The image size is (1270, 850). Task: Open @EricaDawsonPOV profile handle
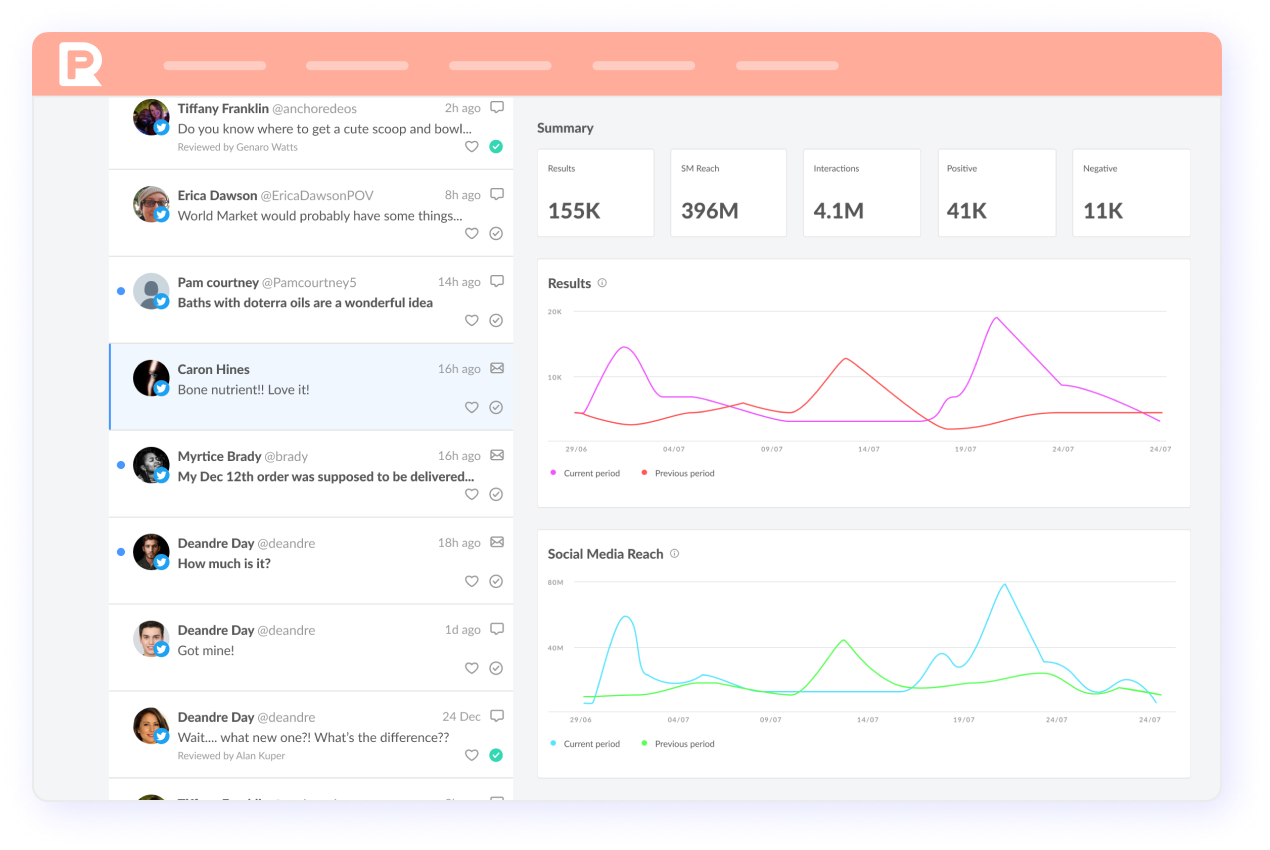[x=317, y=195]
